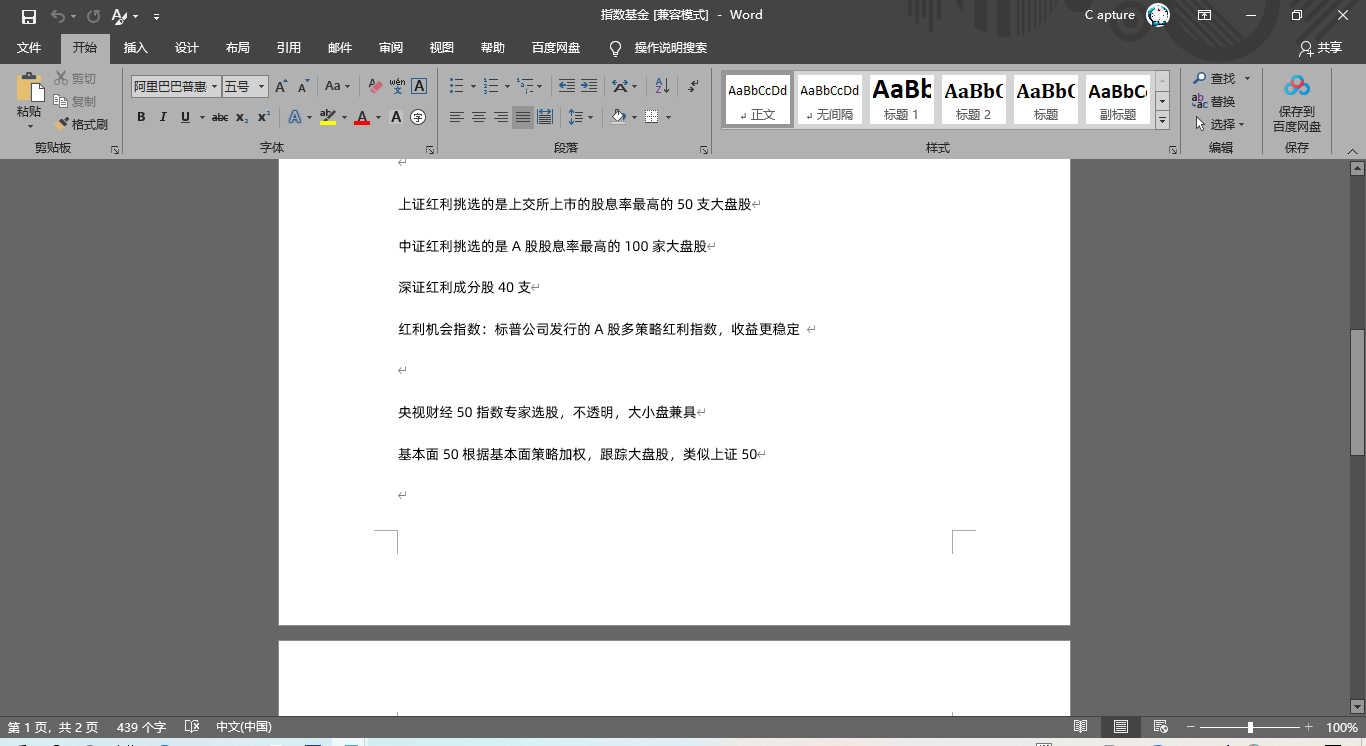Switch to Read Mode view in status bar
Viewport: 1366px width, 746px height.
[1080, 727]
